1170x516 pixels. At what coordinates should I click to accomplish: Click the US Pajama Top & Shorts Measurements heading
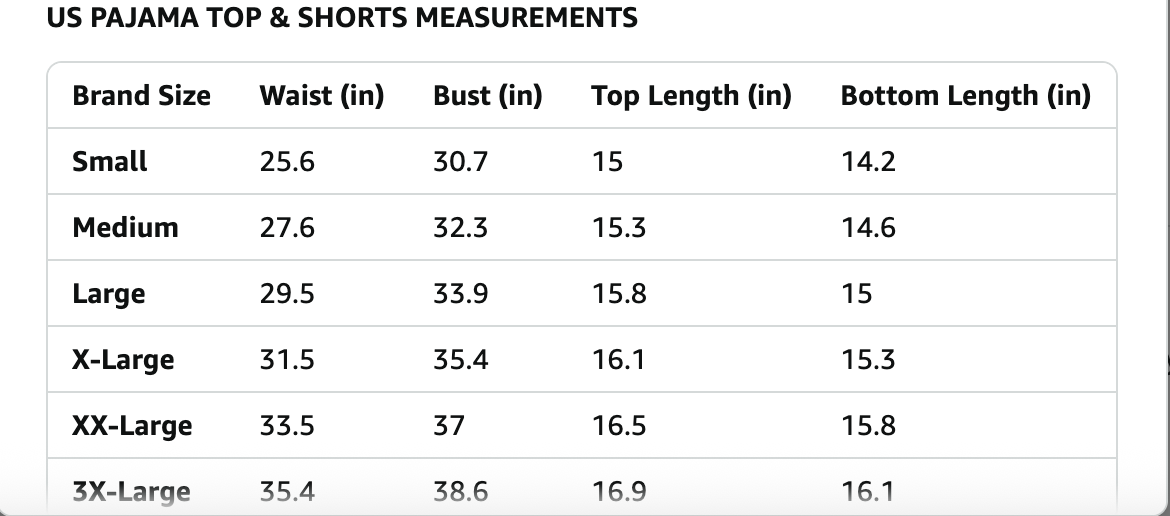(x=342, y=18)
